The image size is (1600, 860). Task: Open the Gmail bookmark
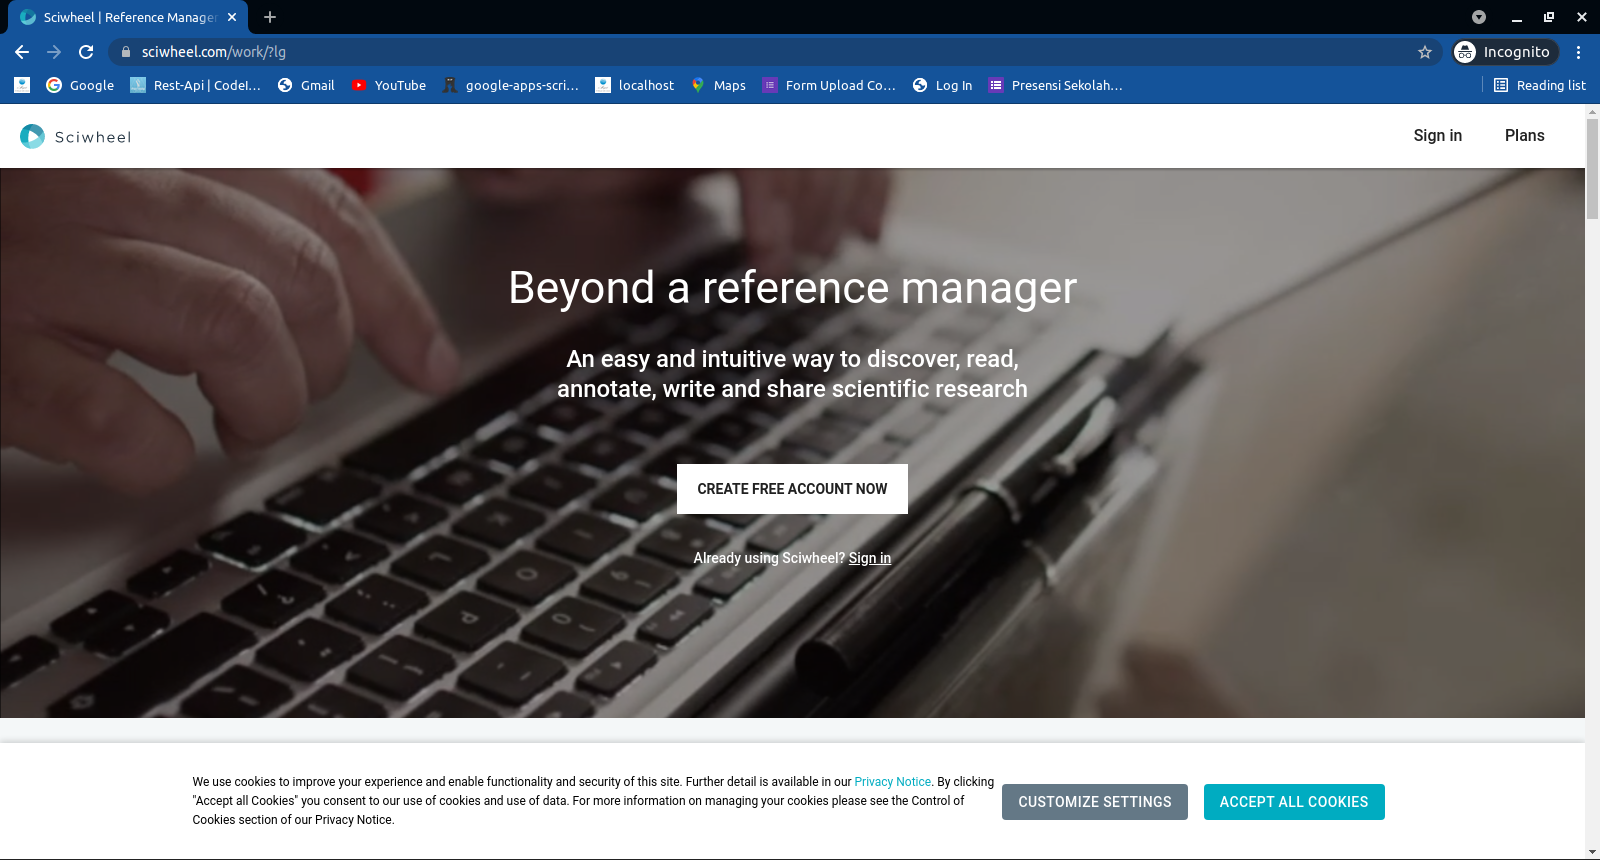coord(306,85)
